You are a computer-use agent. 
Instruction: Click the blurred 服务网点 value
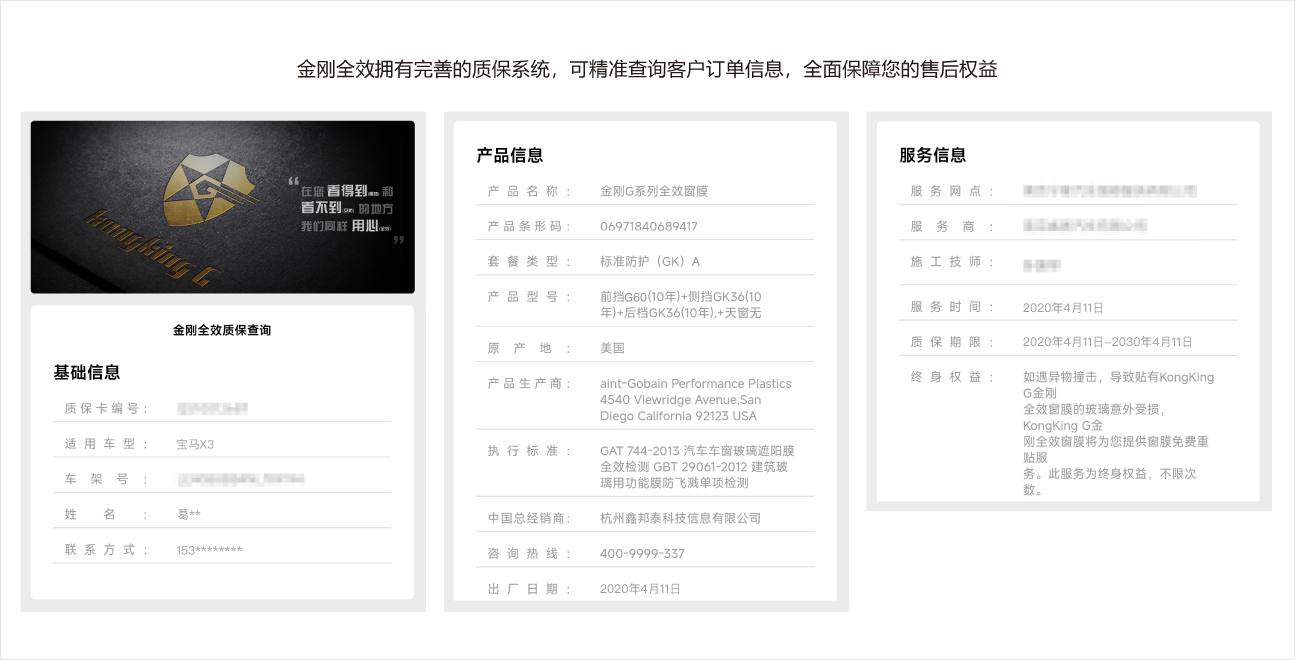1109,190
